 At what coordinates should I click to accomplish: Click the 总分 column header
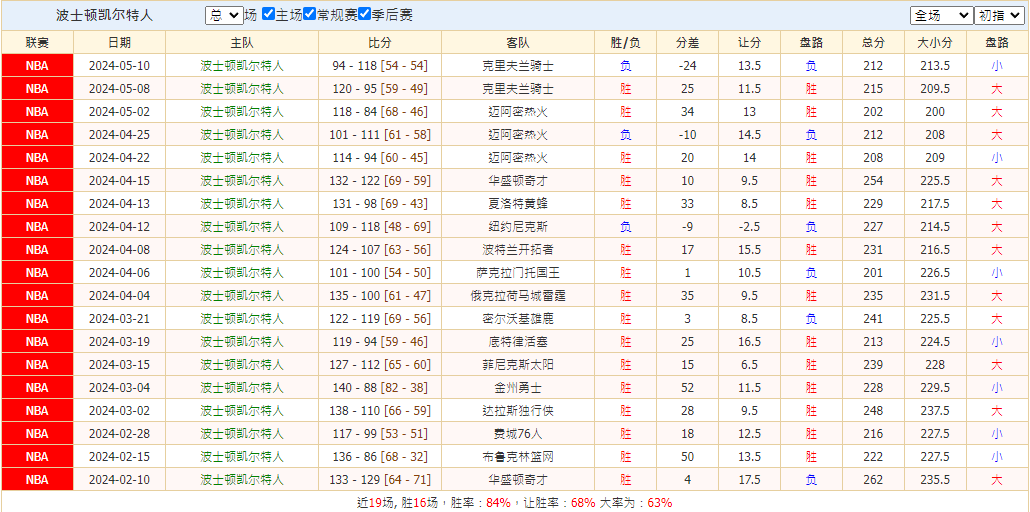pos(873,43)
